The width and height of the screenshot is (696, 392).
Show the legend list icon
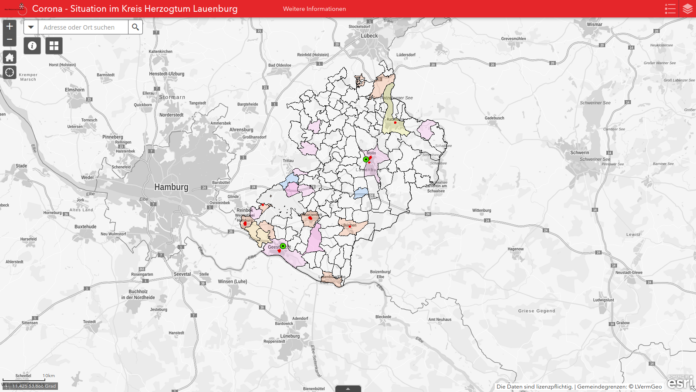(670, 9)
